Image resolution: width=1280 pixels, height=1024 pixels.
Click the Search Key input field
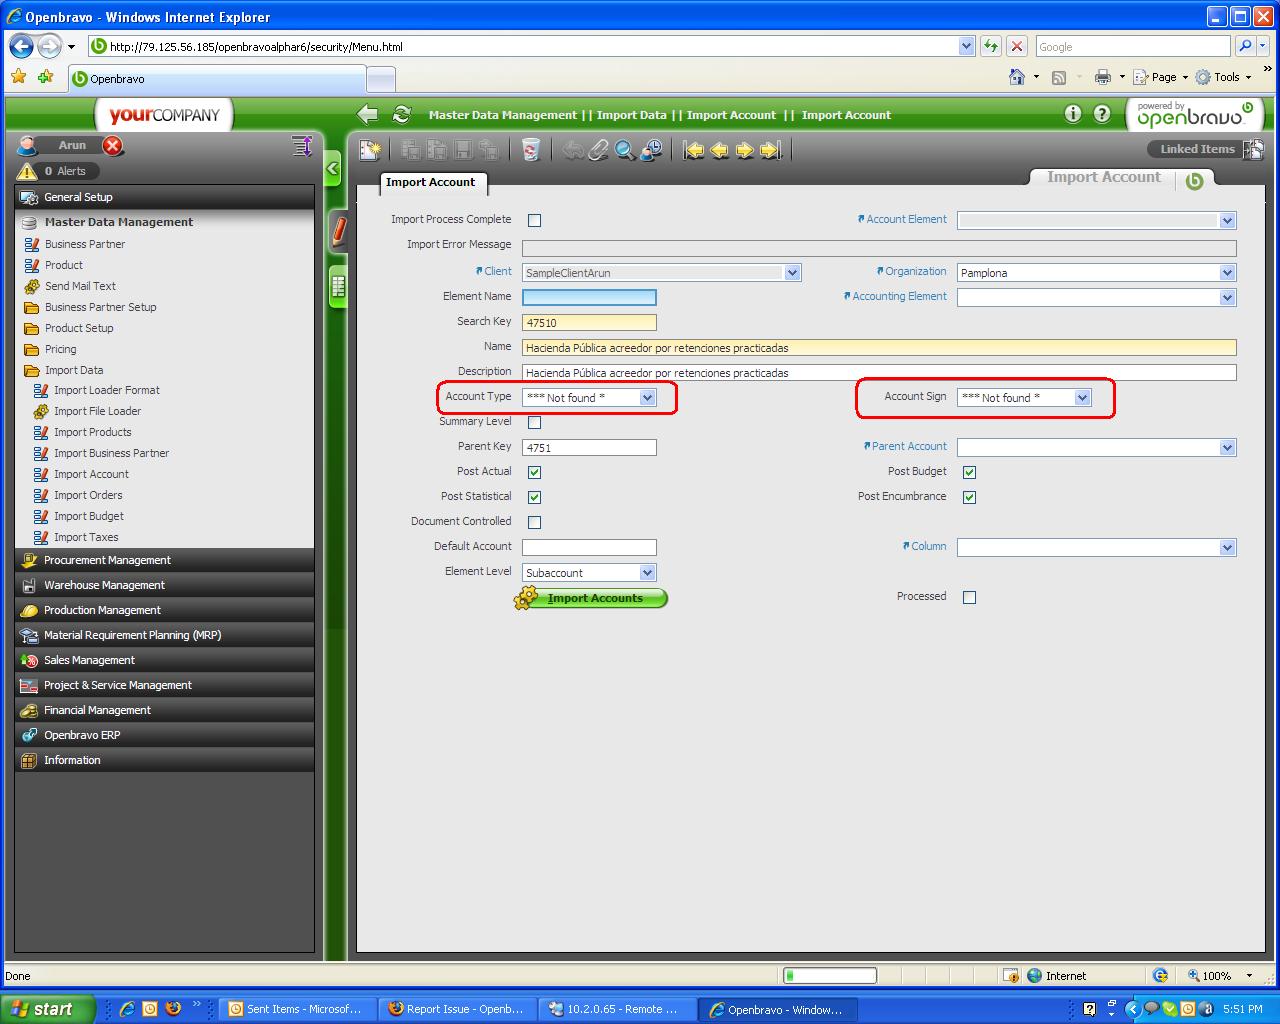(589, 322)
